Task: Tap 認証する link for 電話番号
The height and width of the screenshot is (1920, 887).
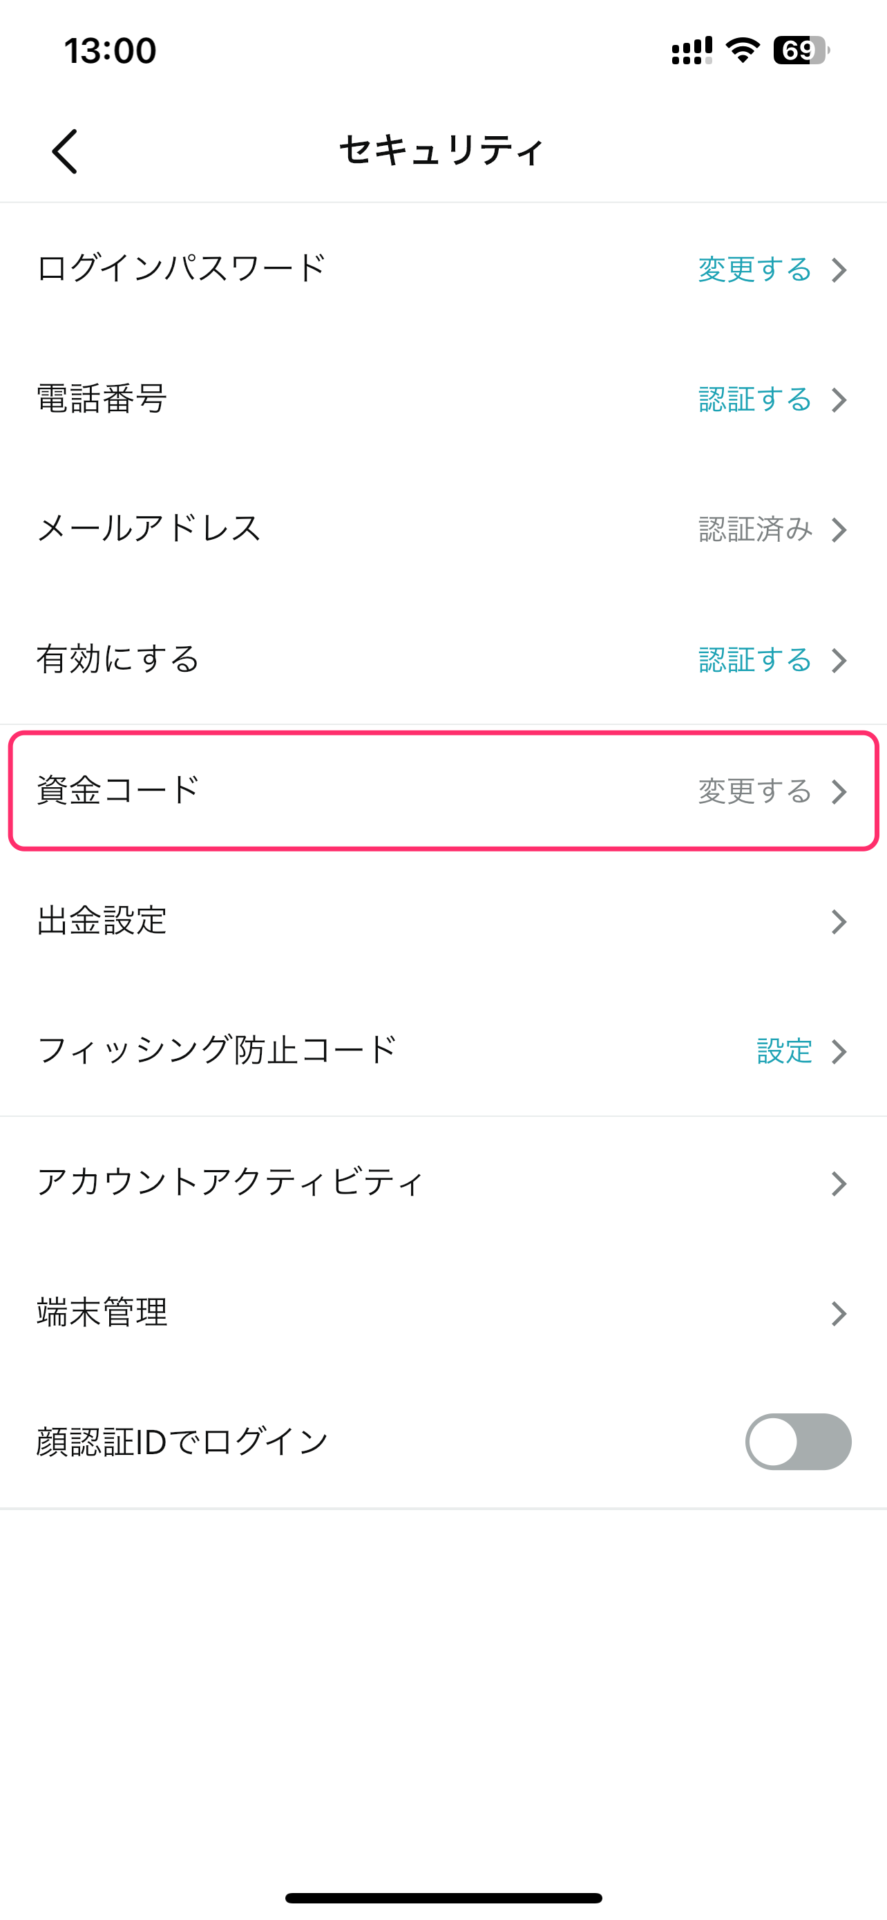Action: point(755,399)
